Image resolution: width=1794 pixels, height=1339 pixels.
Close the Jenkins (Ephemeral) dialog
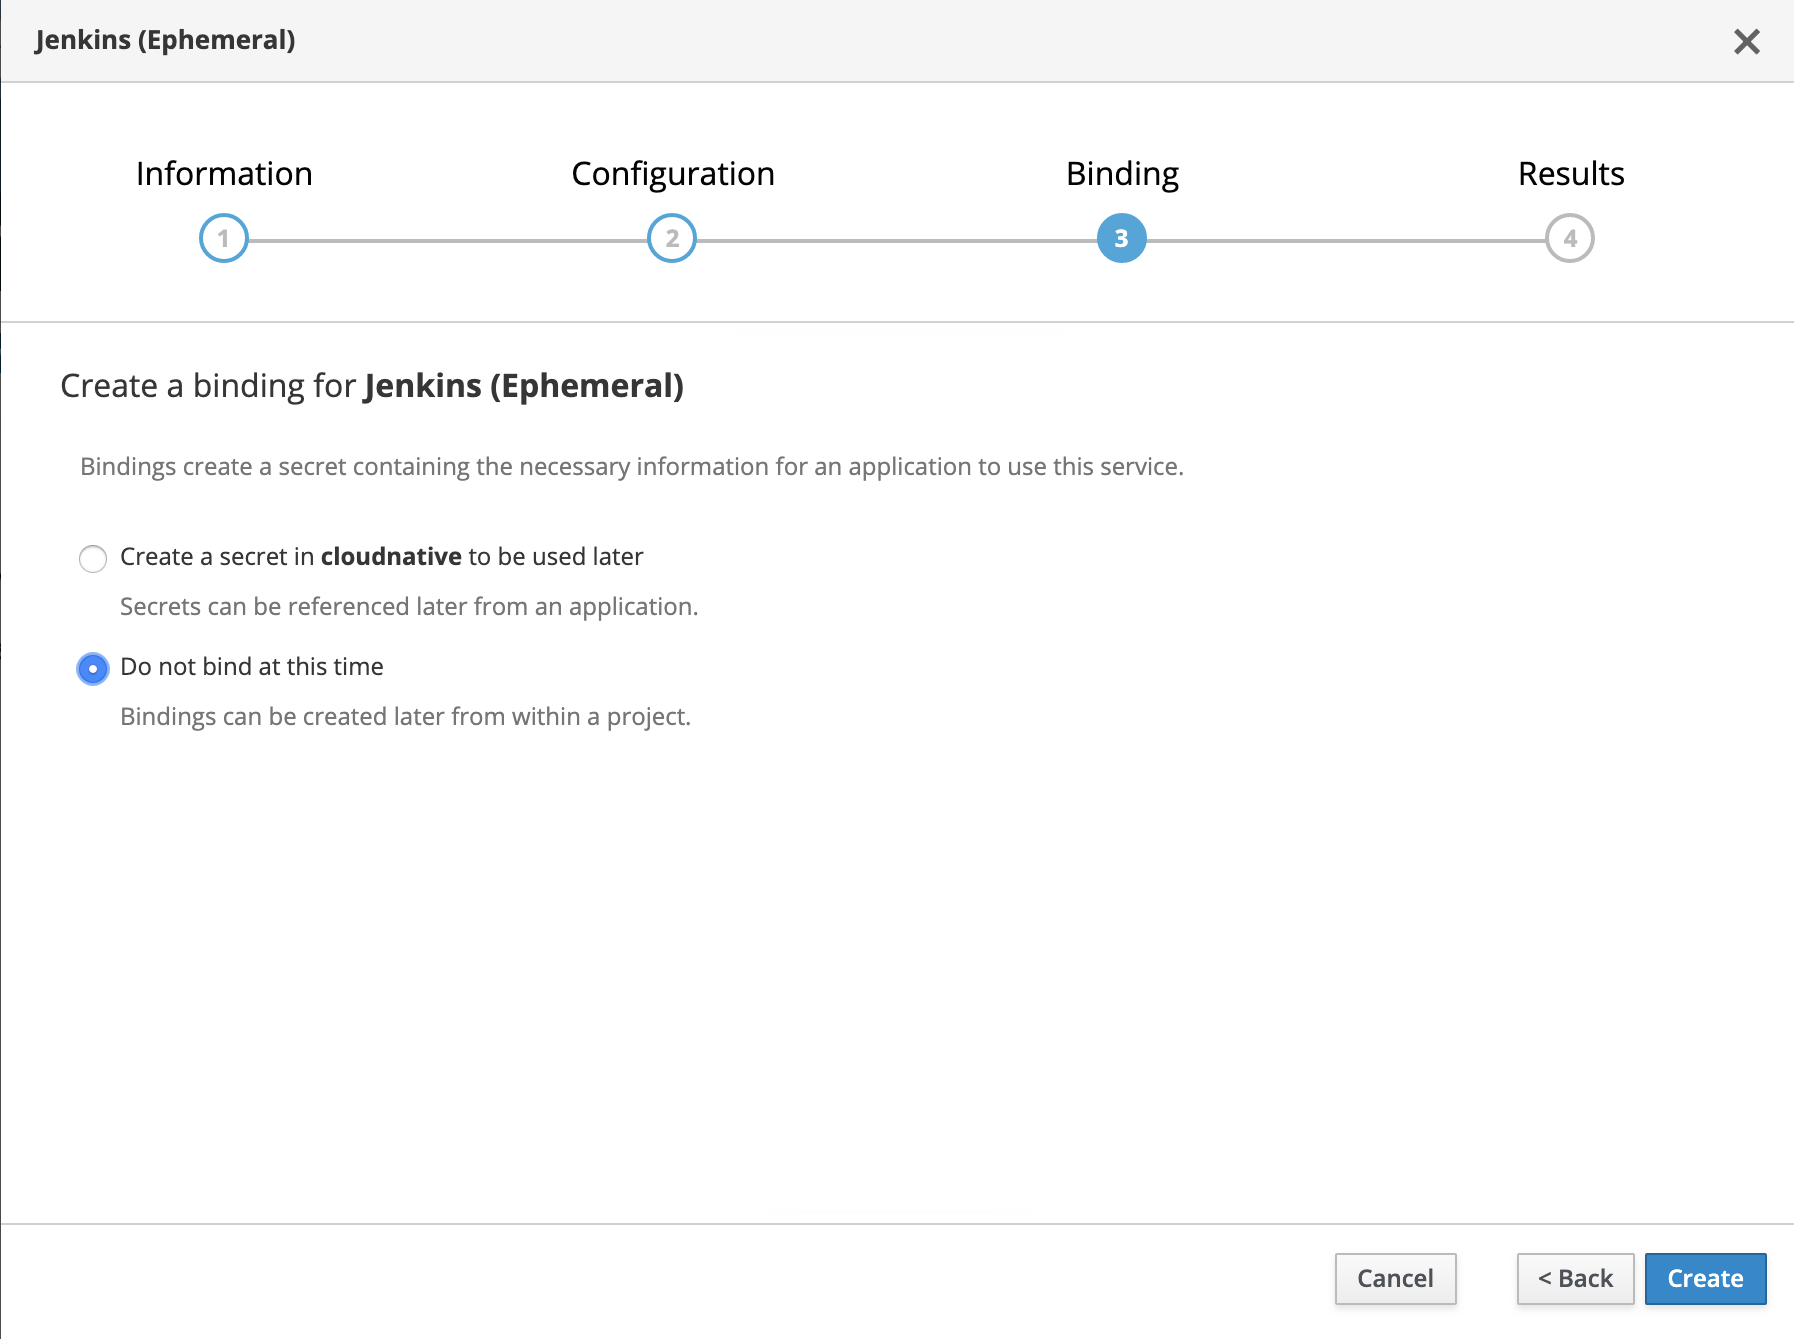[1746, 41]
